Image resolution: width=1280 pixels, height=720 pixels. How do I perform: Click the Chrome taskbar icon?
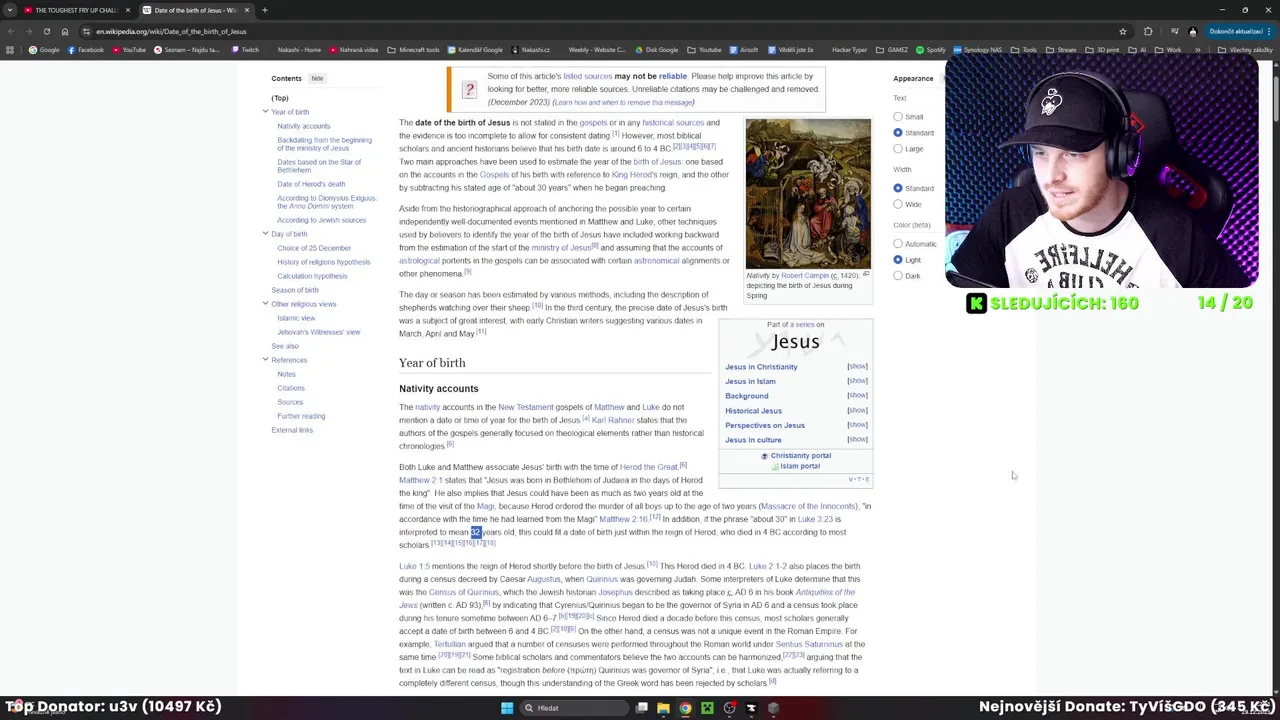pyautogui.click(x=685, y=708)
